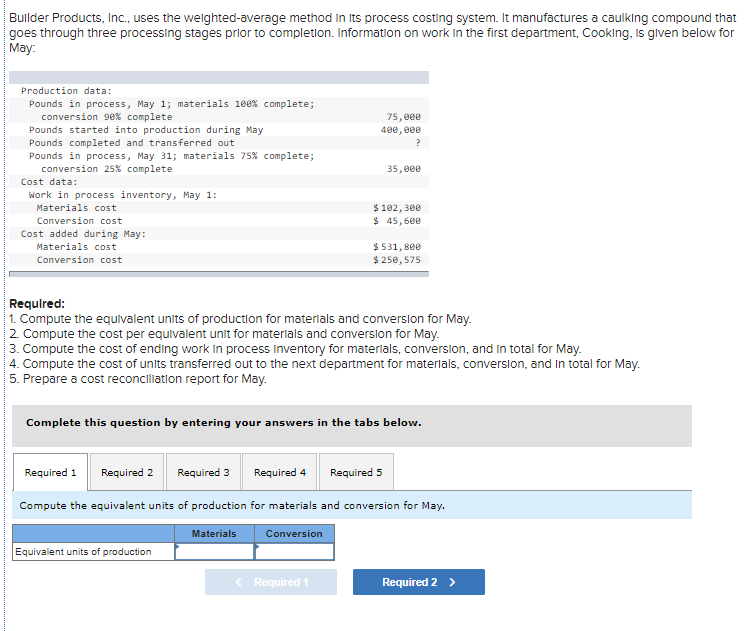This screenshot has width=749, height=631.
Task: Open the Required 2 tab
Action: (127, 472)
